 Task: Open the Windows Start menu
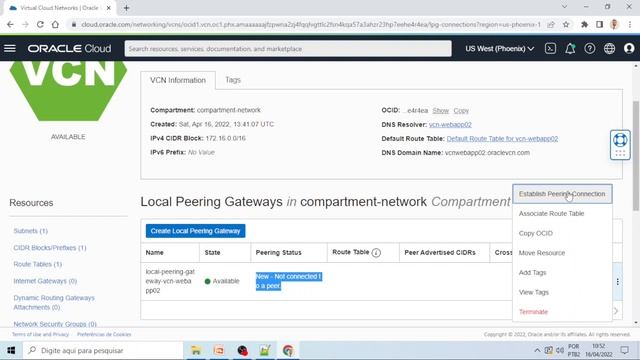(x=11, y=351)
